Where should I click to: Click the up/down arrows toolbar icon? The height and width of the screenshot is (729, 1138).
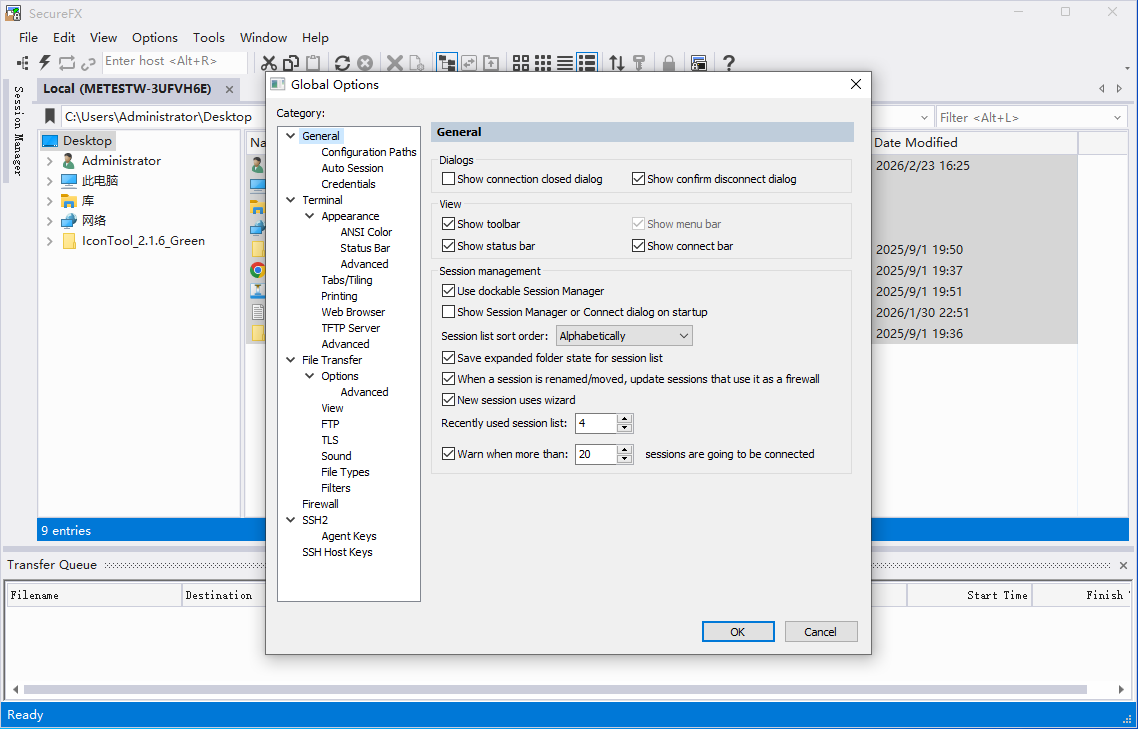[616, 63]
